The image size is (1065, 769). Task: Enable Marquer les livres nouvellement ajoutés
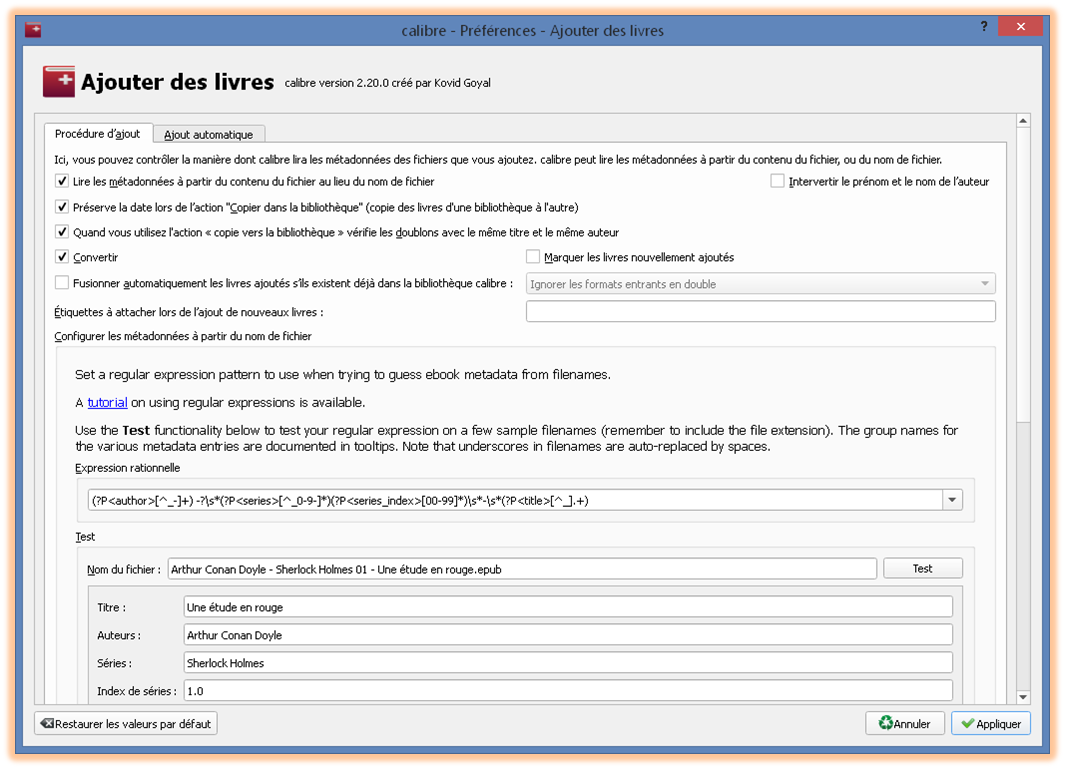(x=533, y=257)
